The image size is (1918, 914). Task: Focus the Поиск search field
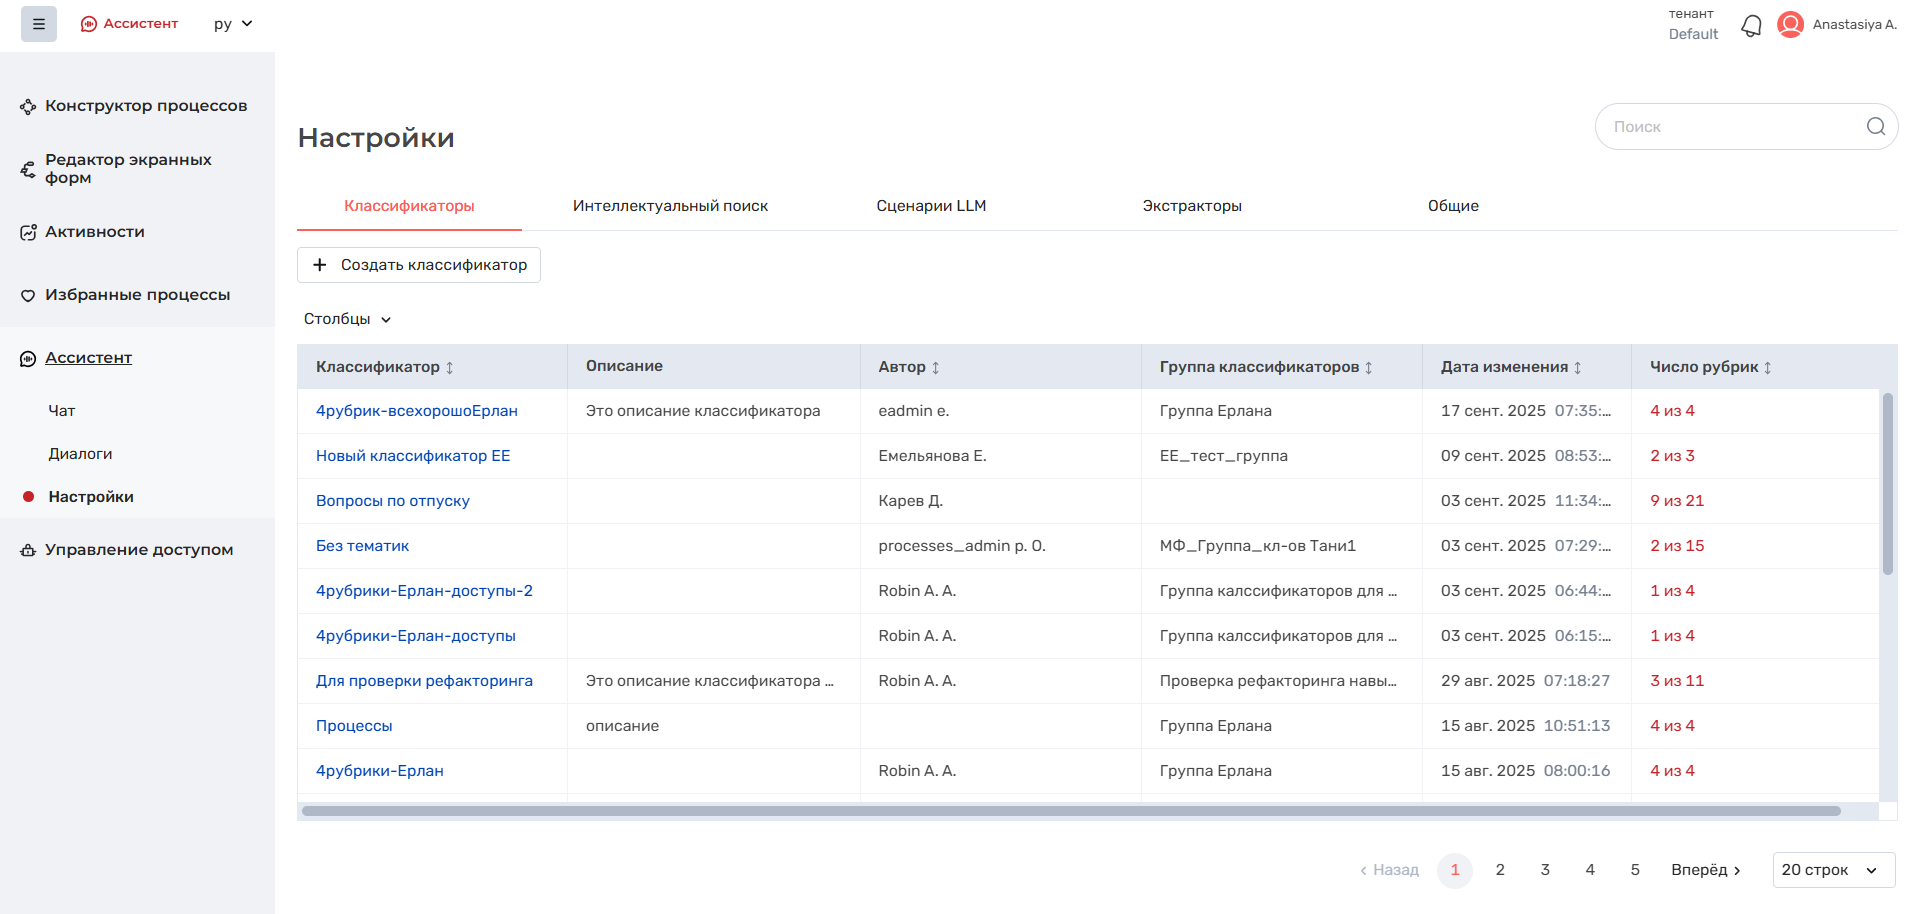click(x=1730, y=127)
